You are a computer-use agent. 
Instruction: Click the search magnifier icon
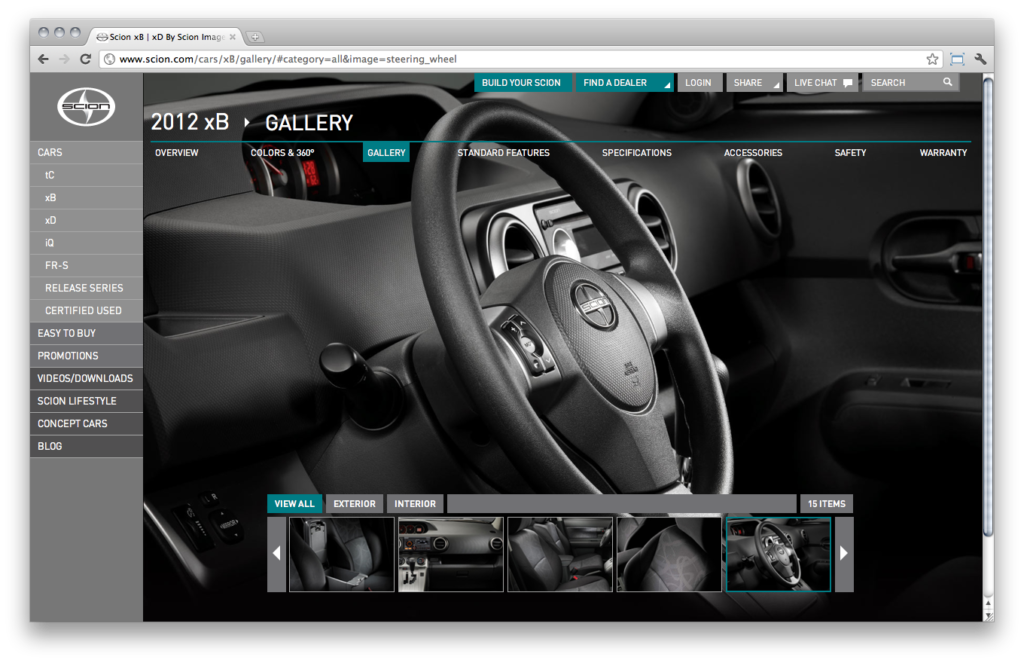(x=948, y=82)
